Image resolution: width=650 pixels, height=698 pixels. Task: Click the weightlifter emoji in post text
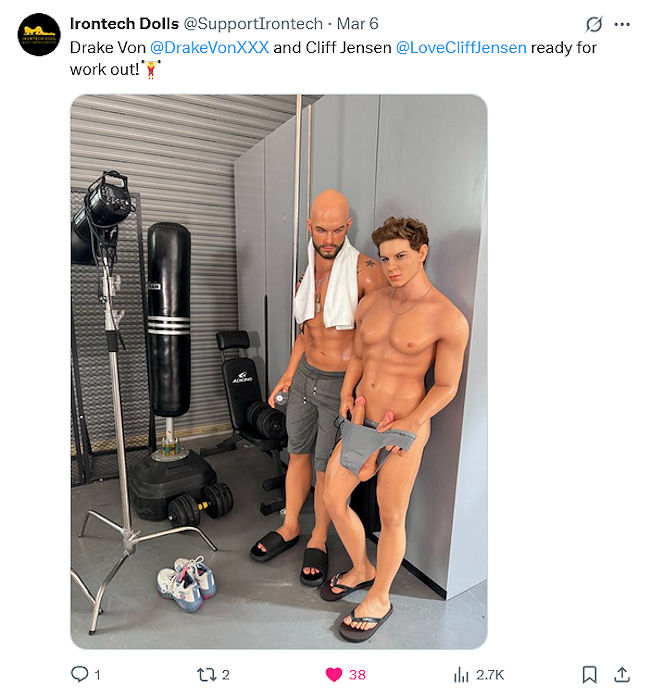click(x=151, y=69)
